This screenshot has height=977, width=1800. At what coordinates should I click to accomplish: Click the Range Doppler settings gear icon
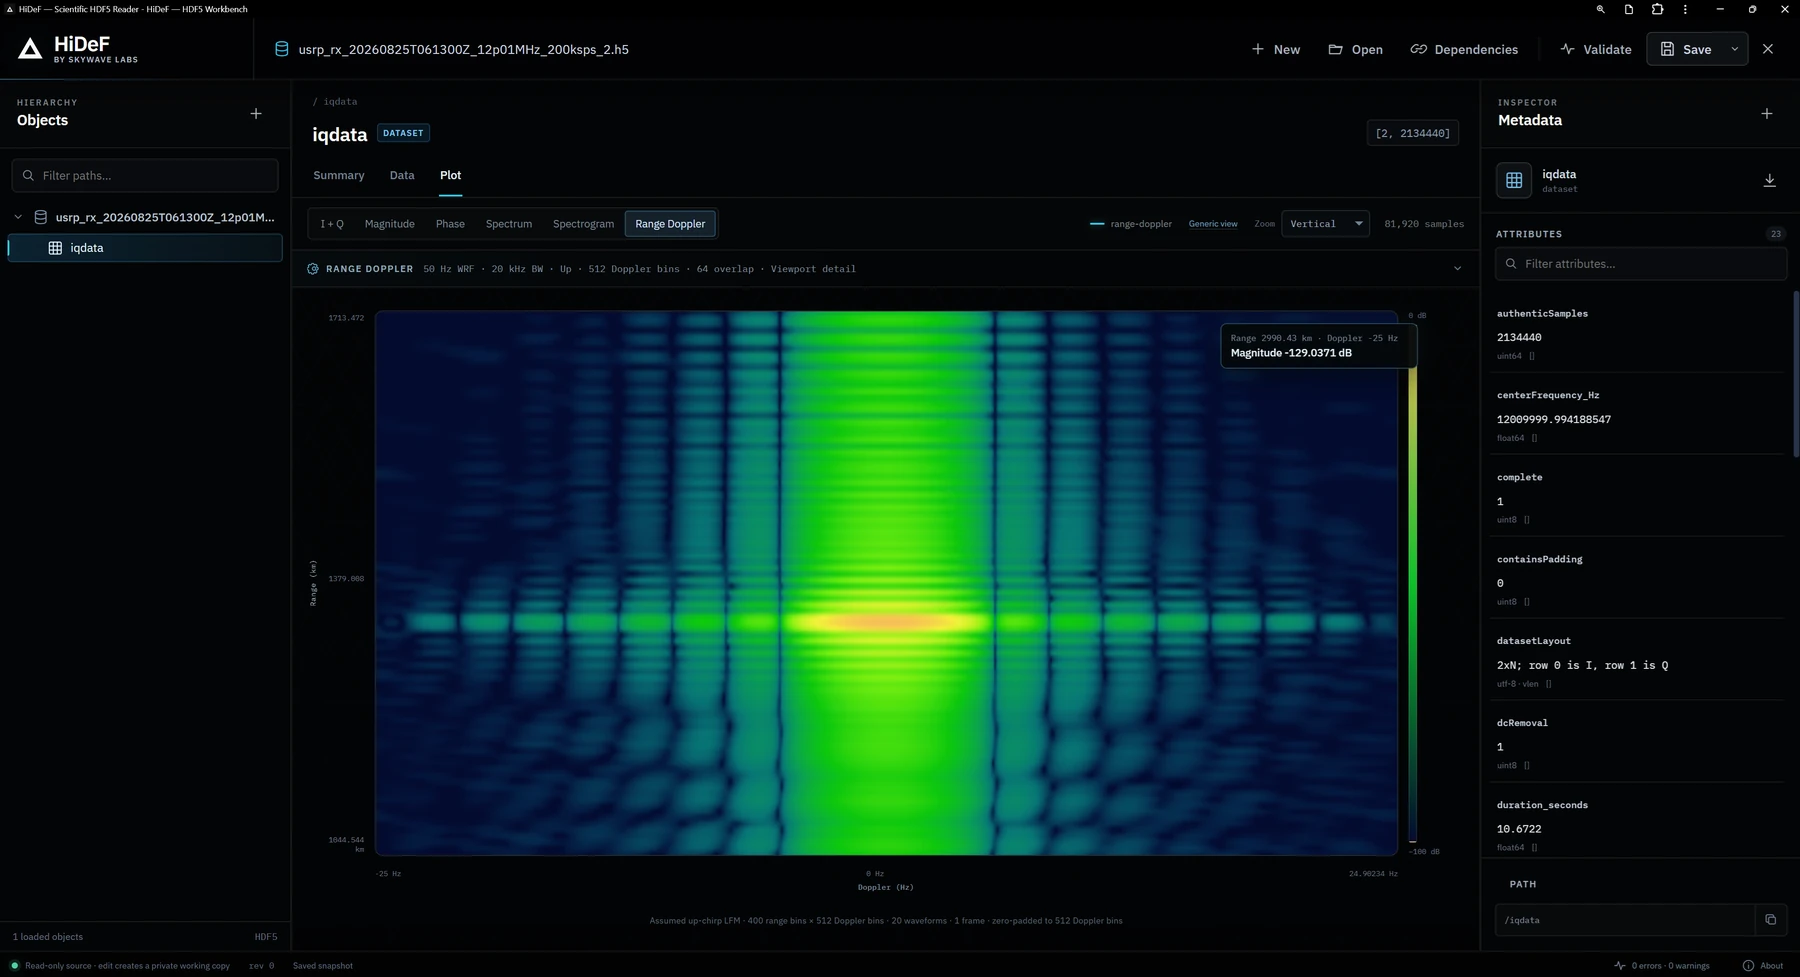coord(313,269)
